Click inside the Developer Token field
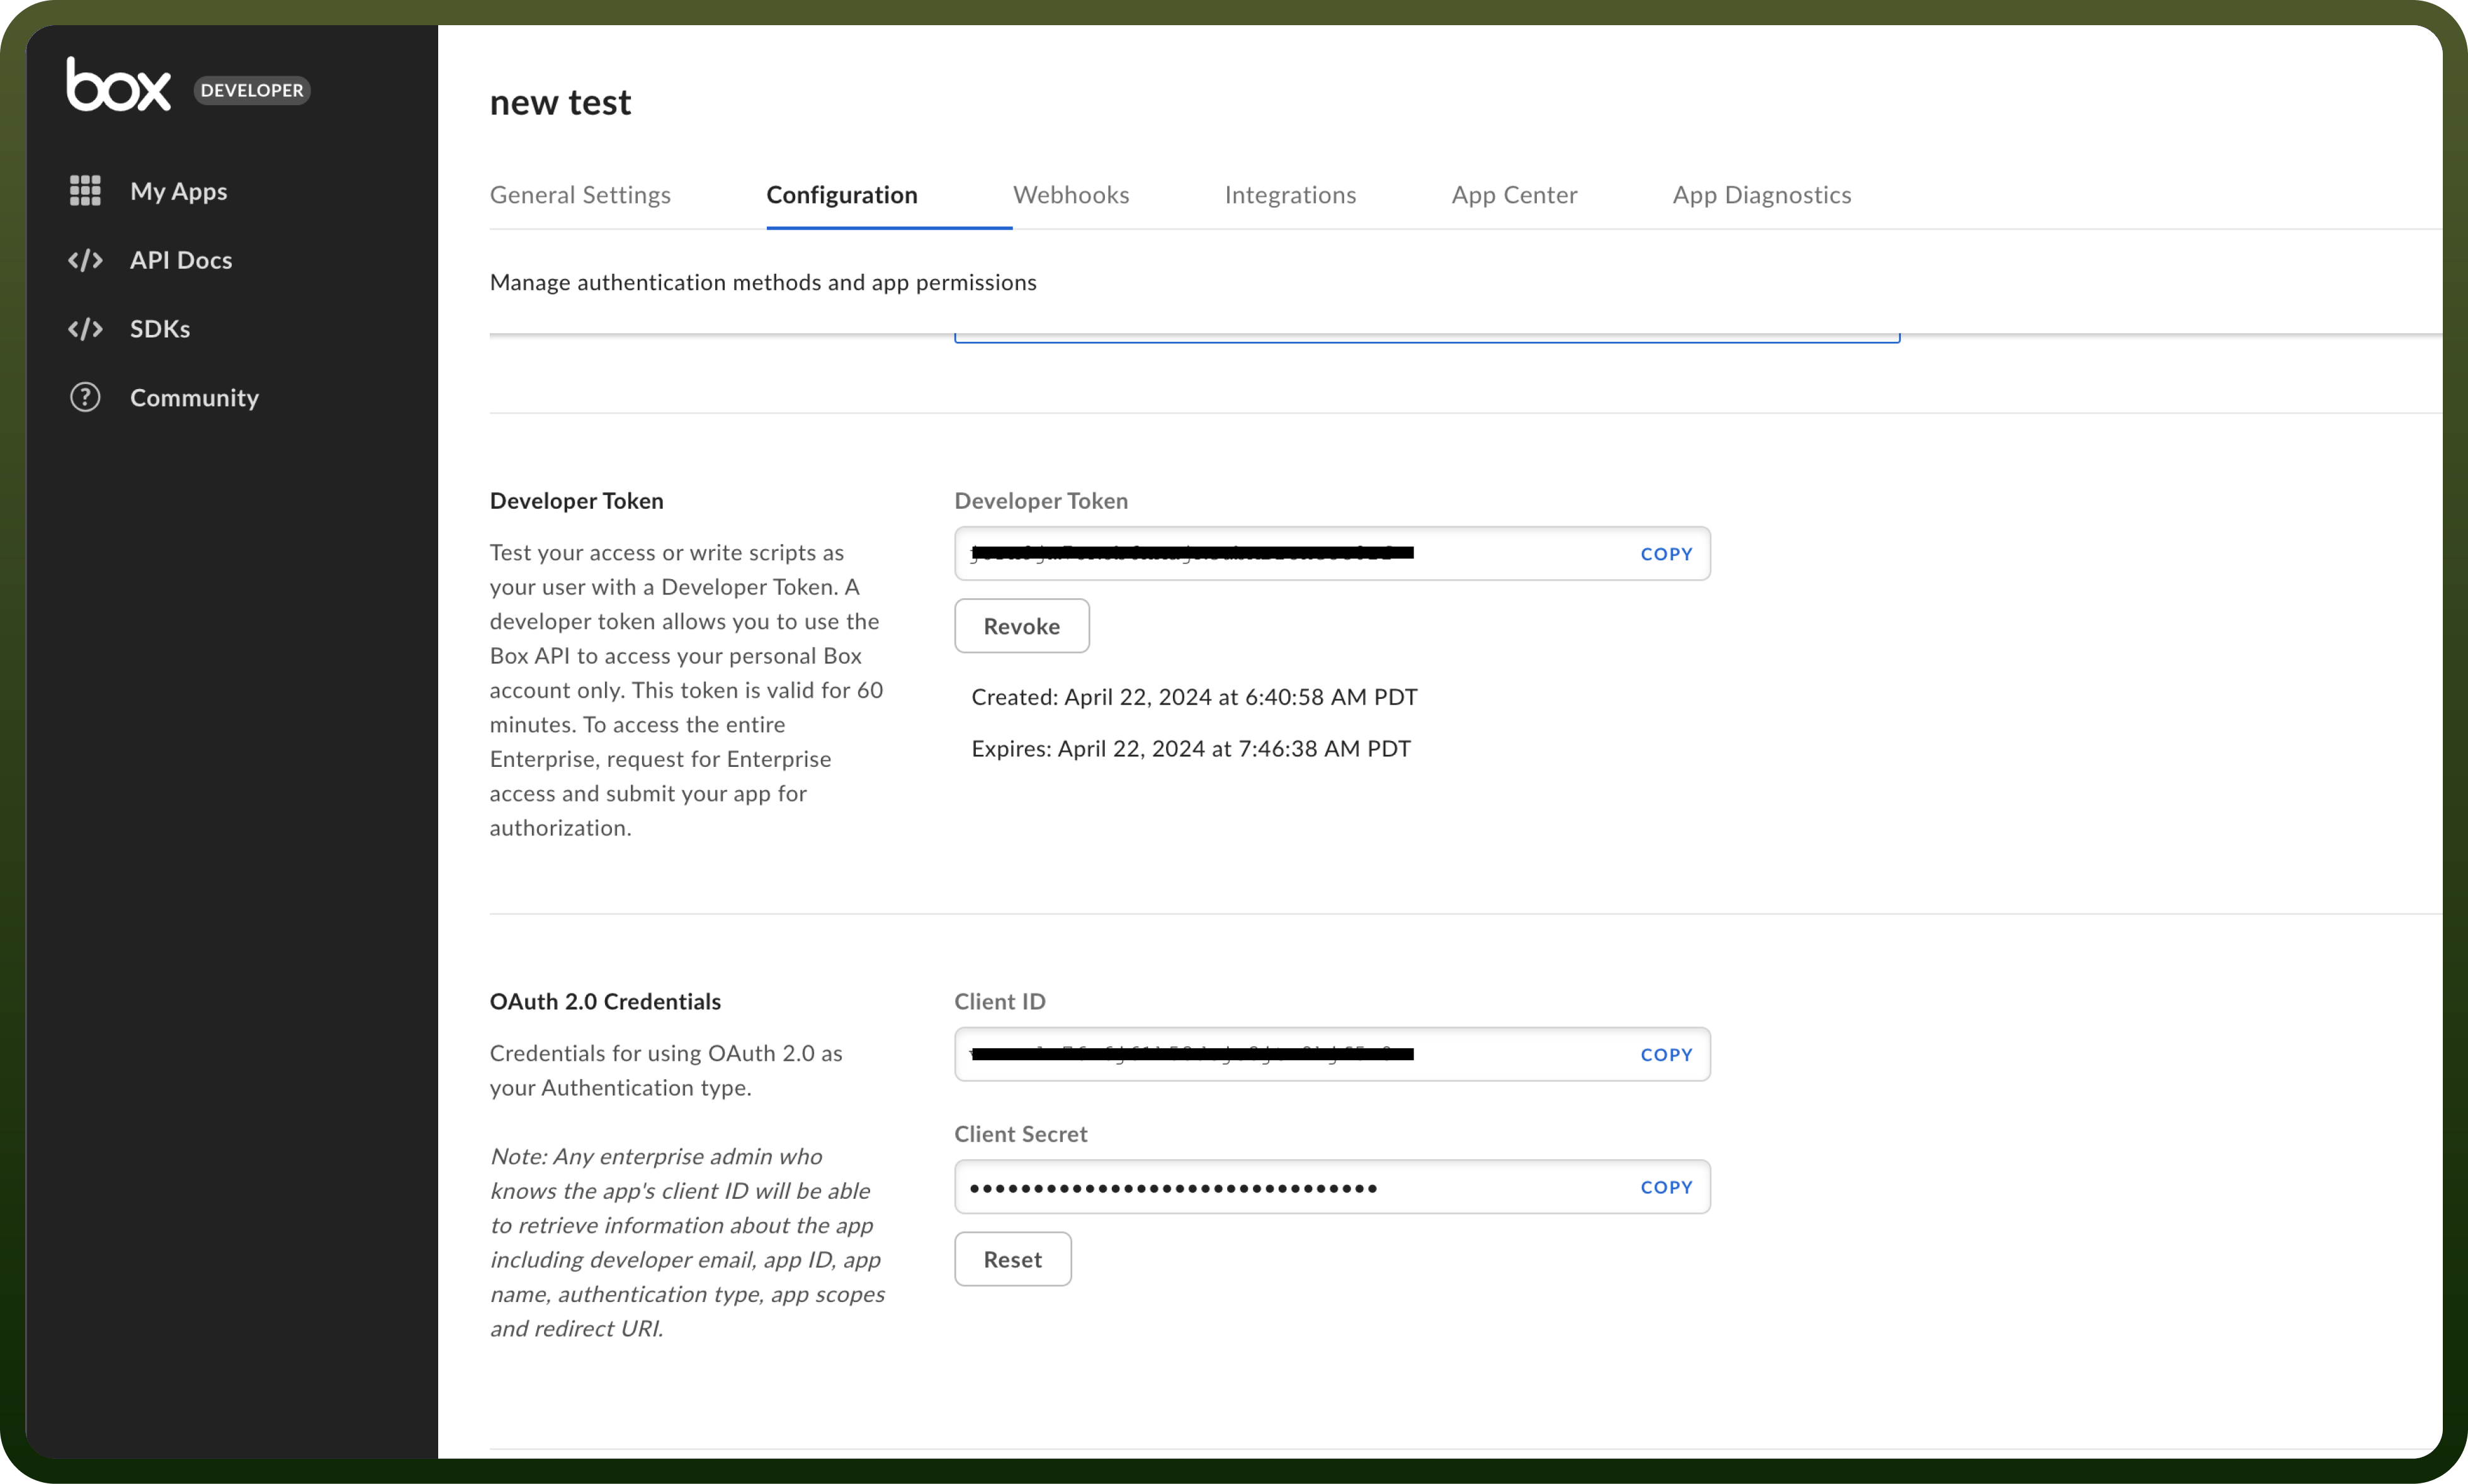 [1332, 554]
